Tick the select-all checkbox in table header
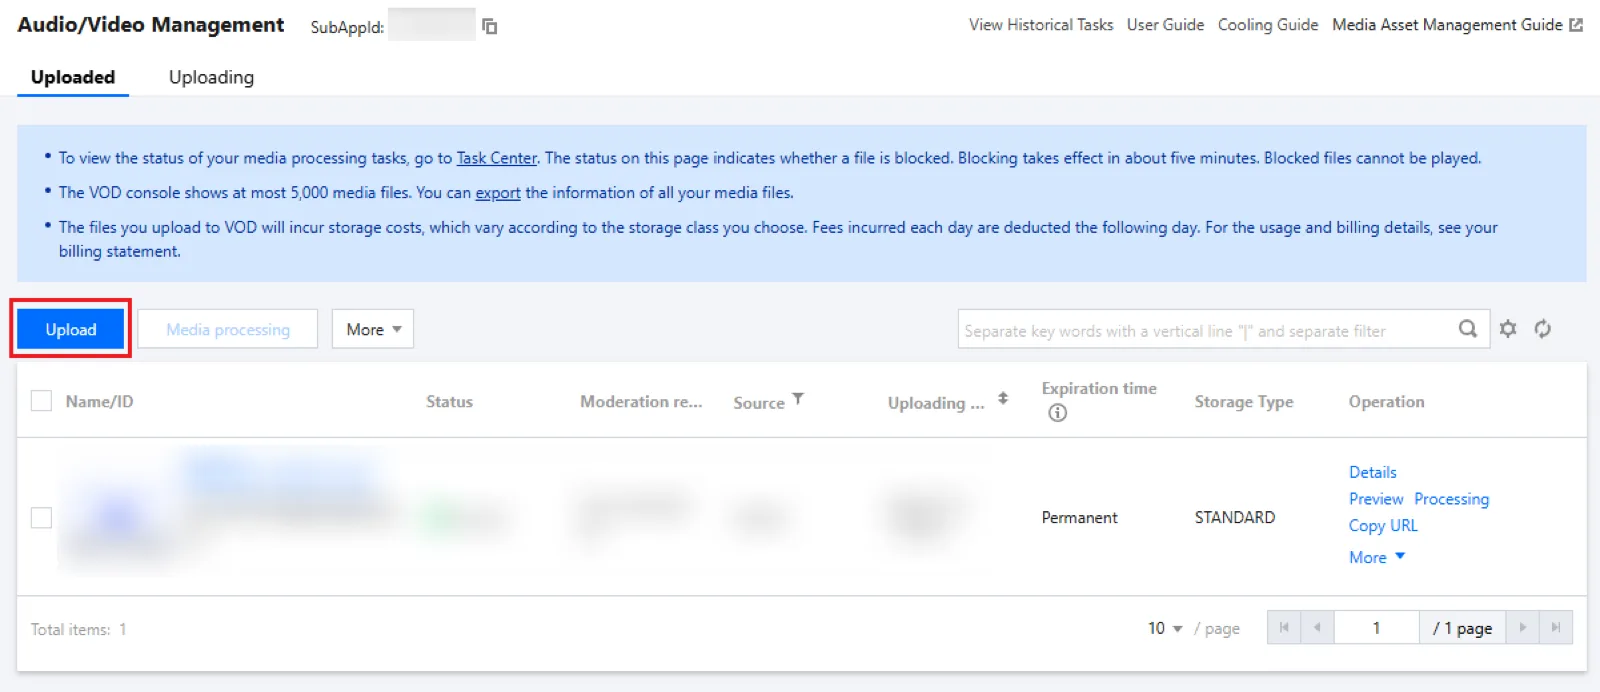Viewport: 1600px width, 692px height. pyautogui.click(x=41, y=401)
